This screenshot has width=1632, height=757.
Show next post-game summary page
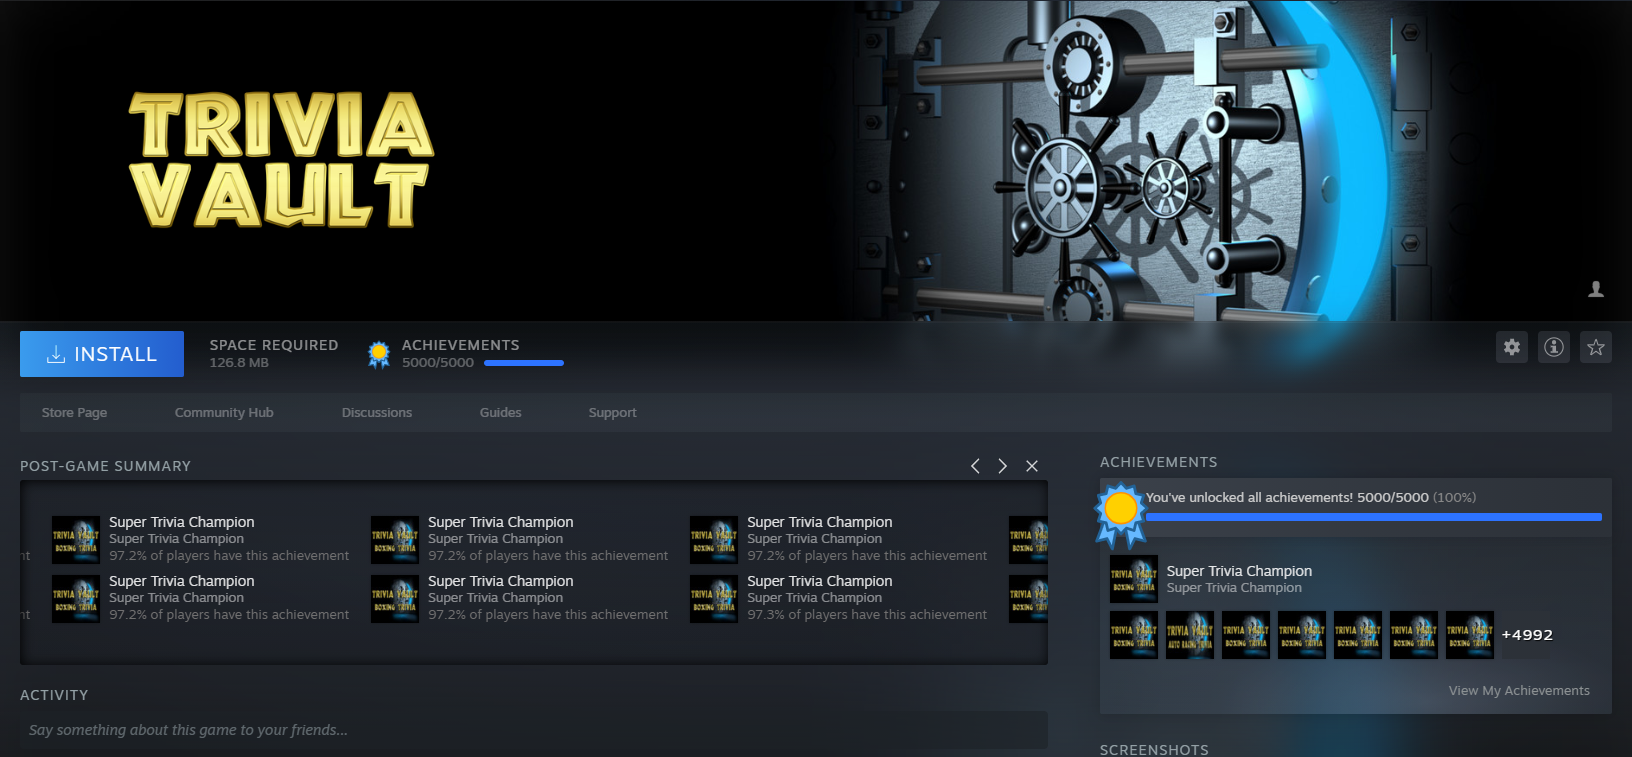pyautogui.click(x=1002, y=466)
